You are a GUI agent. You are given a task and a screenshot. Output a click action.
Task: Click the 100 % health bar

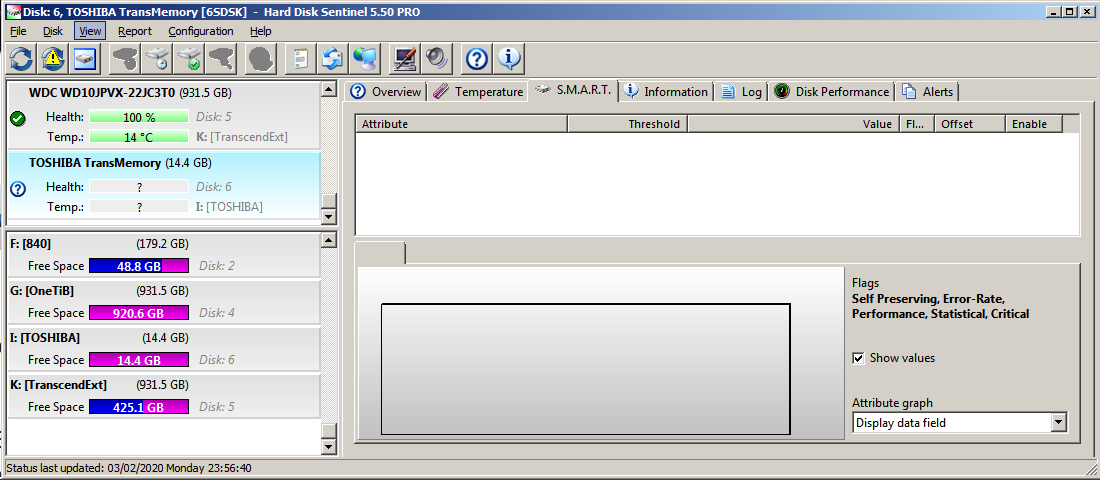(139, 117)
